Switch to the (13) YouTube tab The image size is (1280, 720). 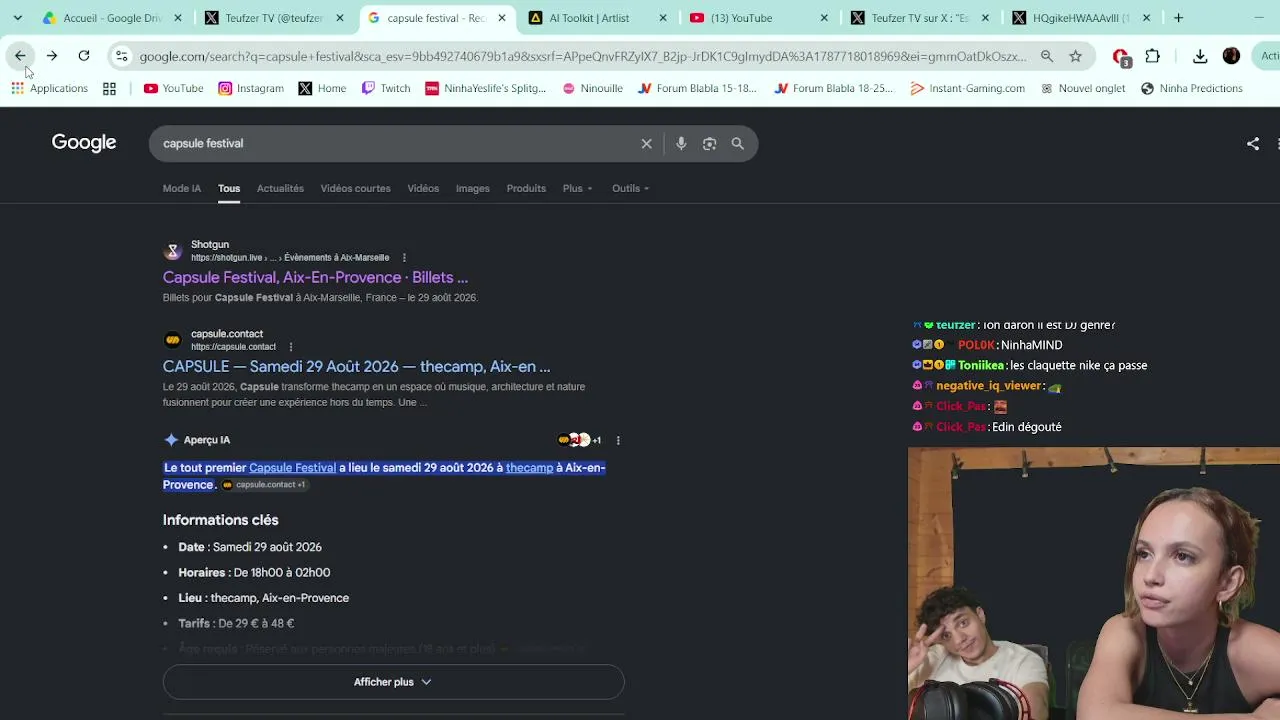757,18
